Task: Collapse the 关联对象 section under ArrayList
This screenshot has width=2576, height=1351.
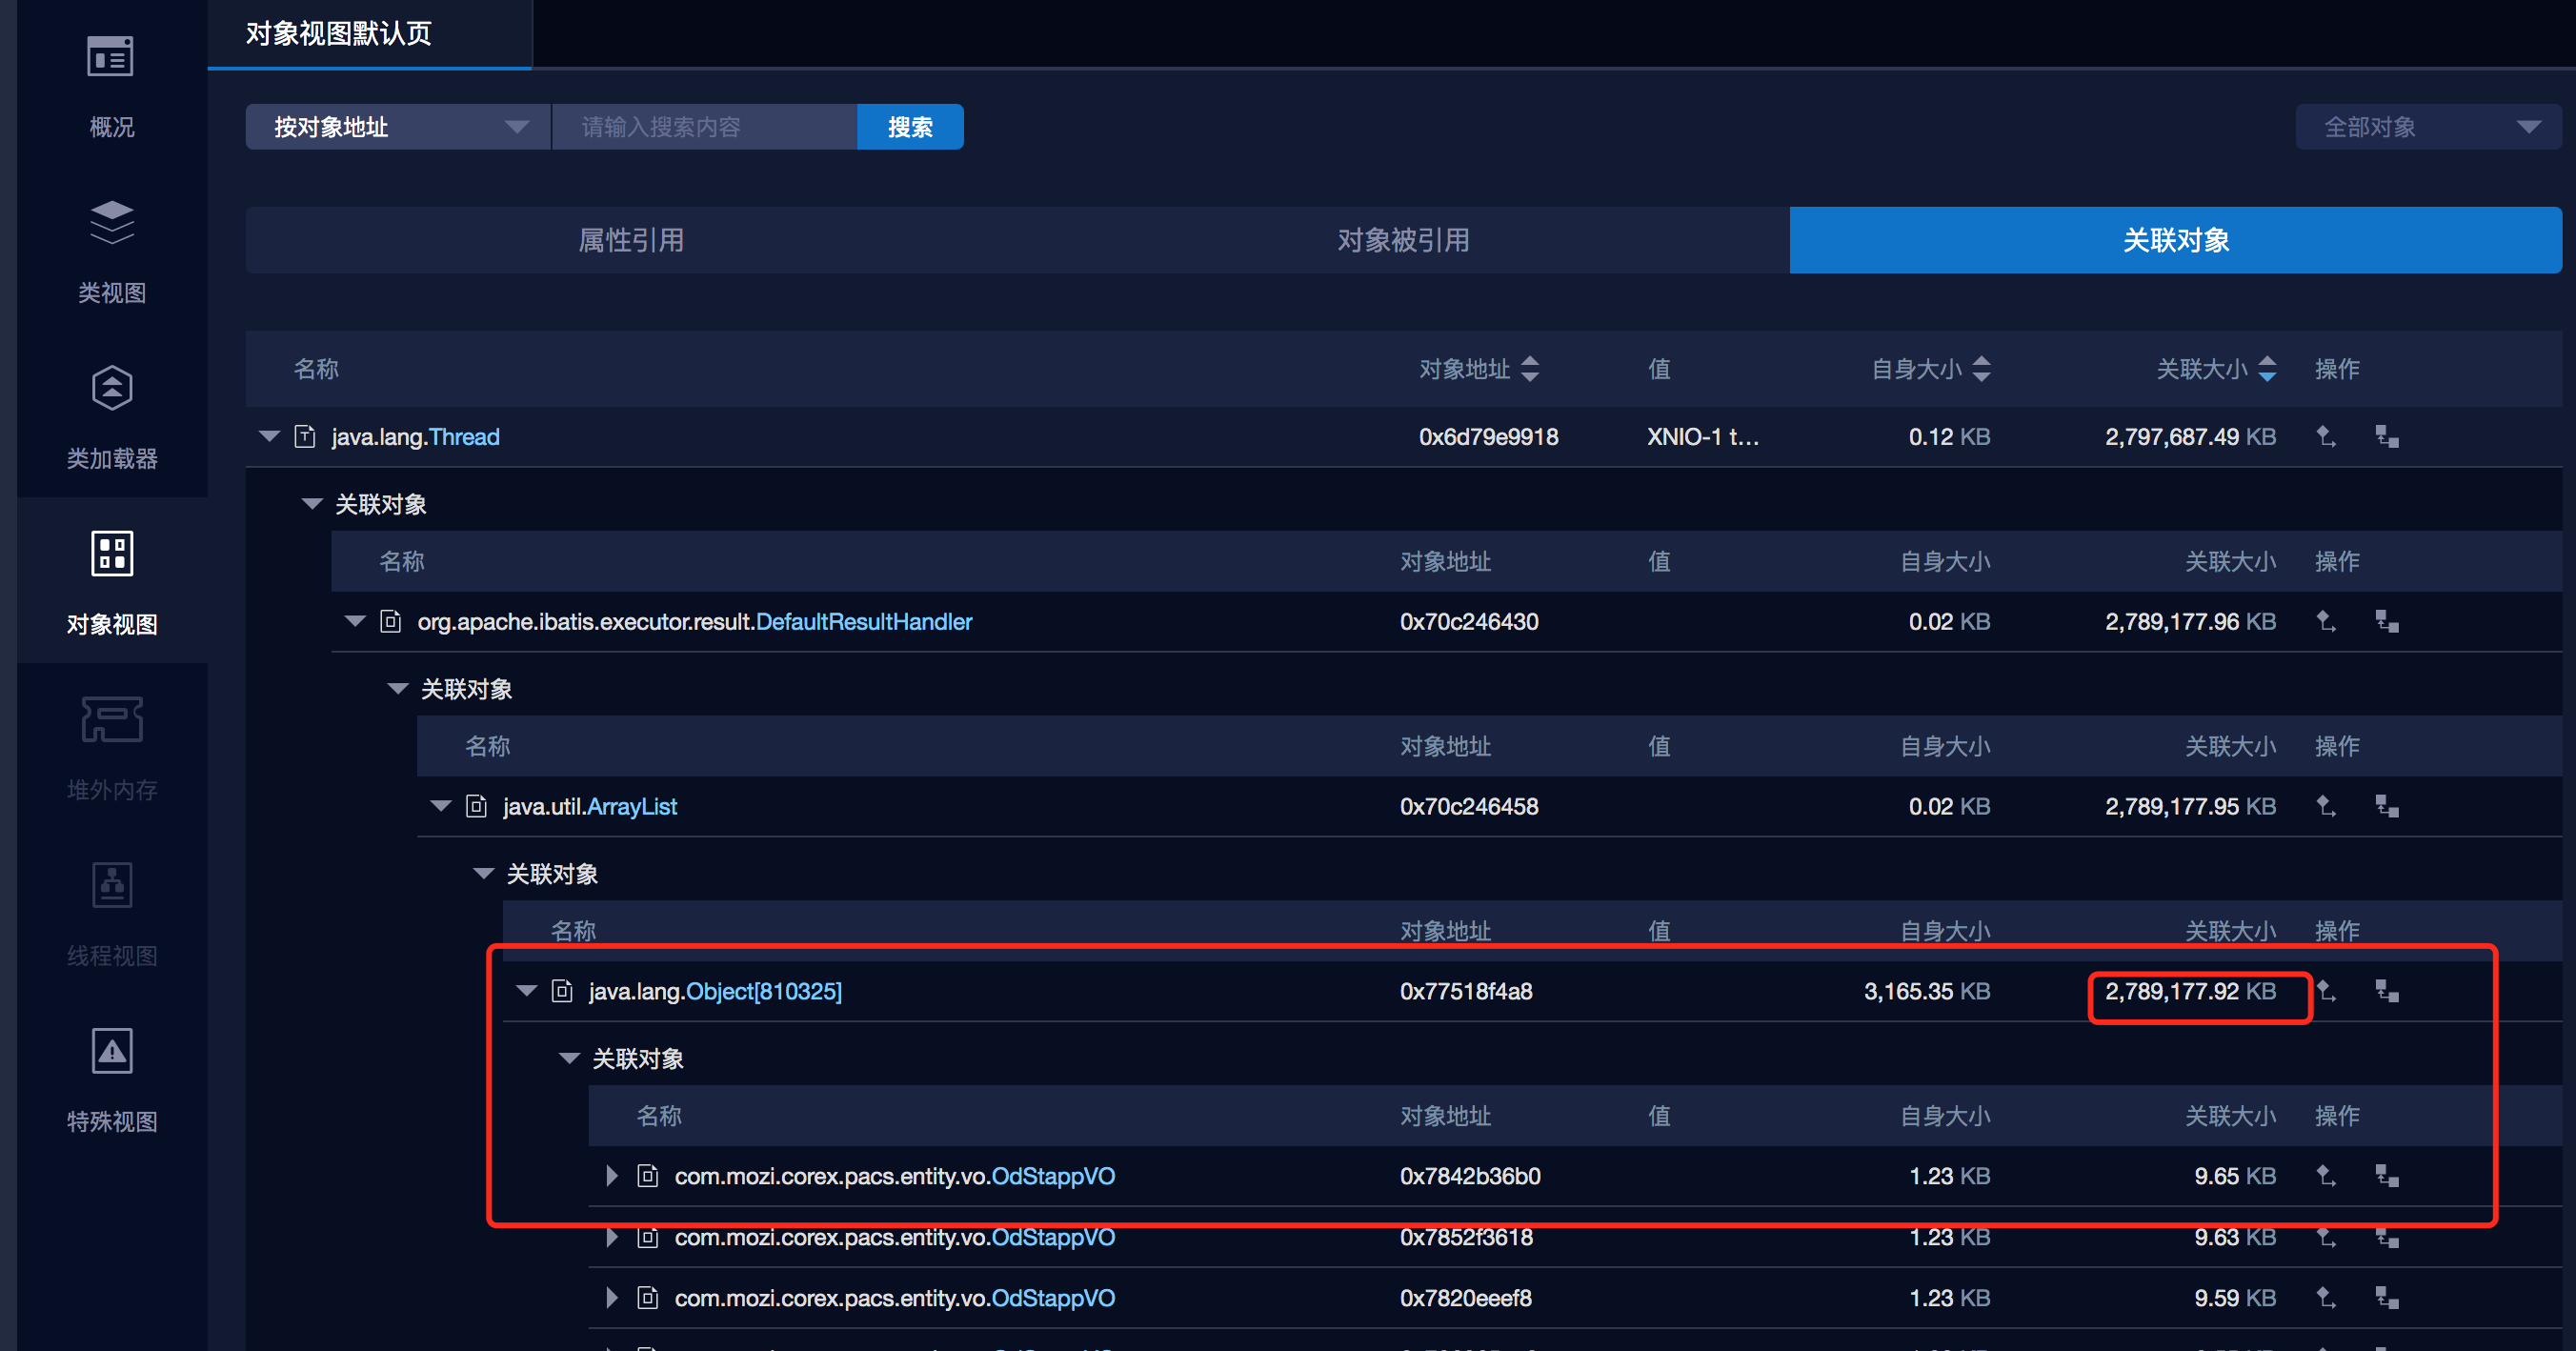Action: coord(484,874)
